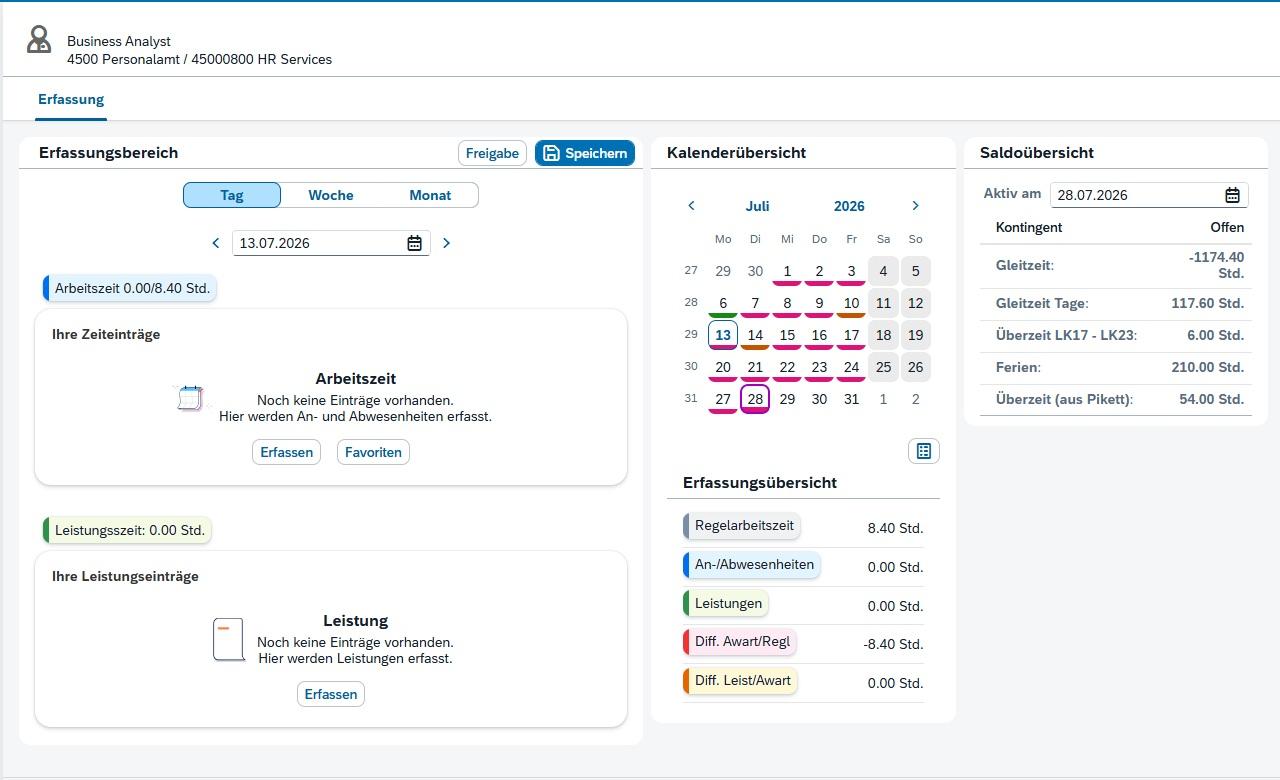The width and height of the screenshot is (1280, 780).
Task: Switch to Tag view
Action: click(232, 195)
